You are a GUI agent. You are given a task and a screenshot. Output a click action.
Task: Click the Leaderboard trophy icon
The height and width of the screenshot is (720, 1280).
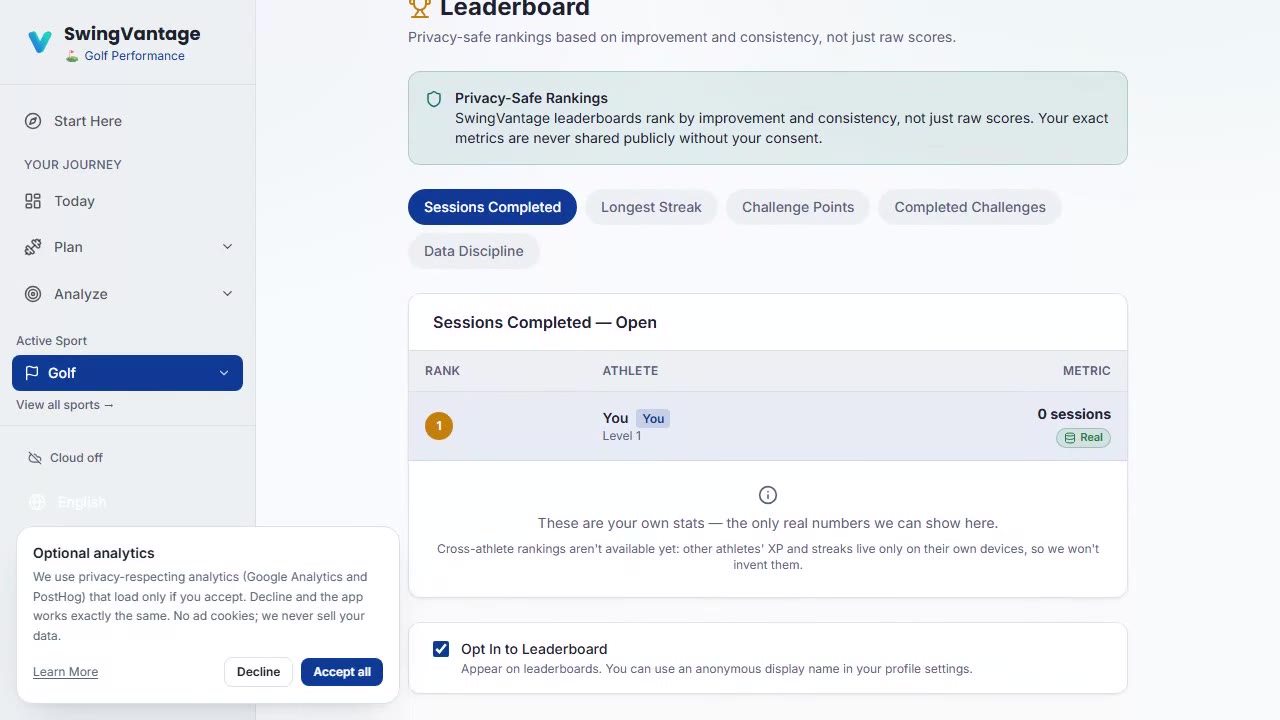pyautogui.click(x=420, y=8)
